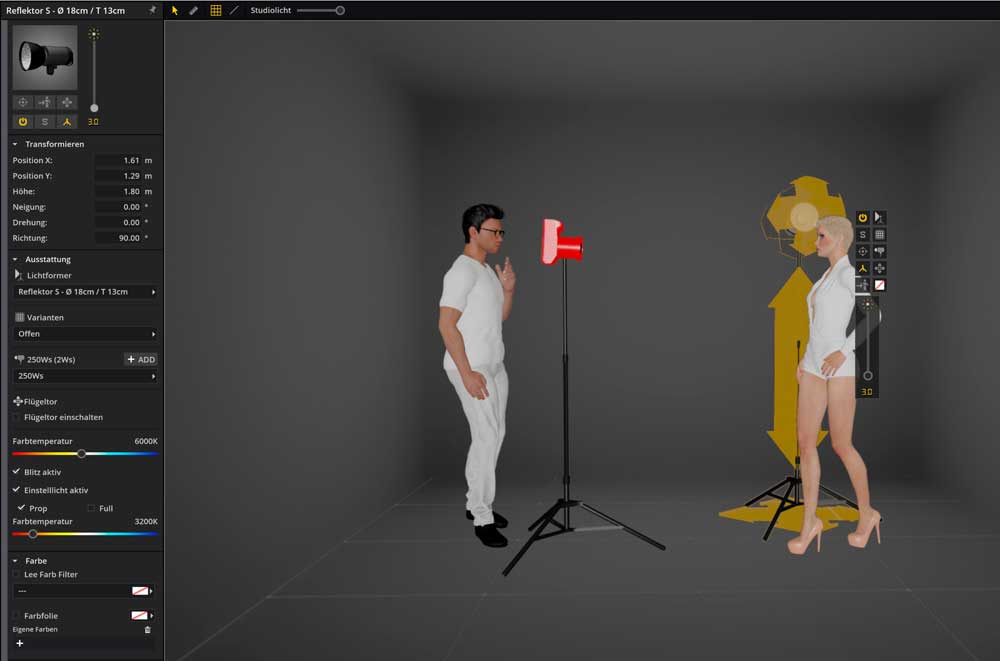Collapse the Farbe section

tap(15, 561)
